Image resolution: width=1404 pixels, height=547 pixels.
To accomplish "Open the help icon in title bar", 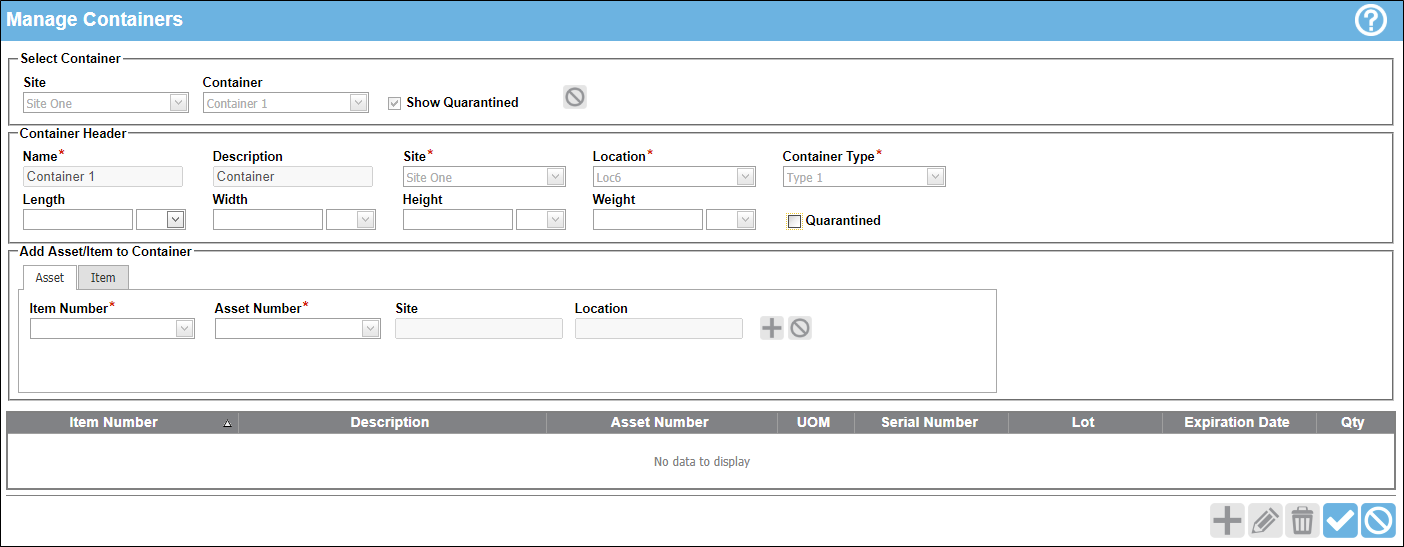I will click(1370, 20).
